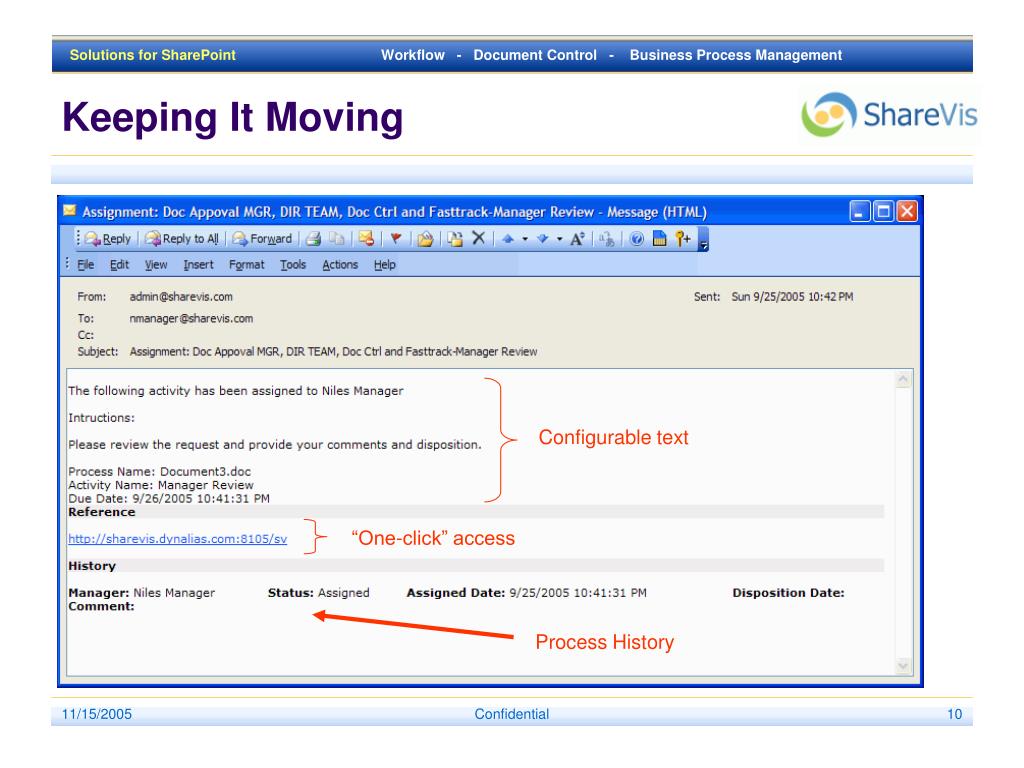
Task: Click the Subject line text
Action: [333, 351]
